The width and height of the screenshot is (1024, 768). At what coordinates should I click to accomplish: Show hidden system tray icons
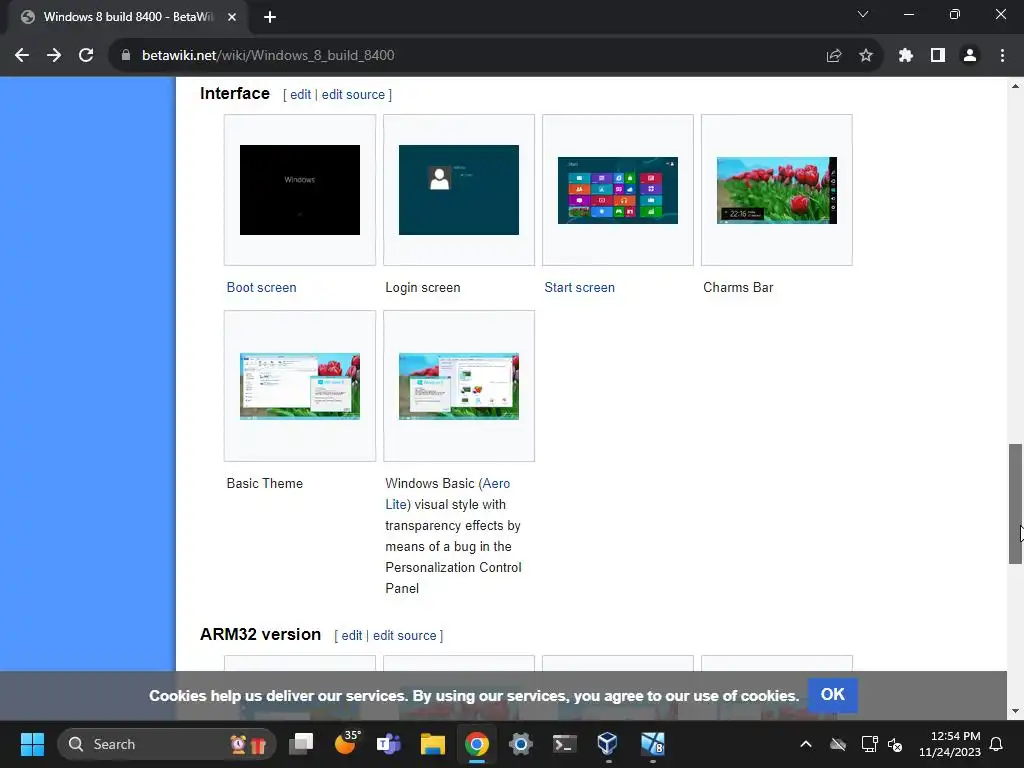(806, 744)
